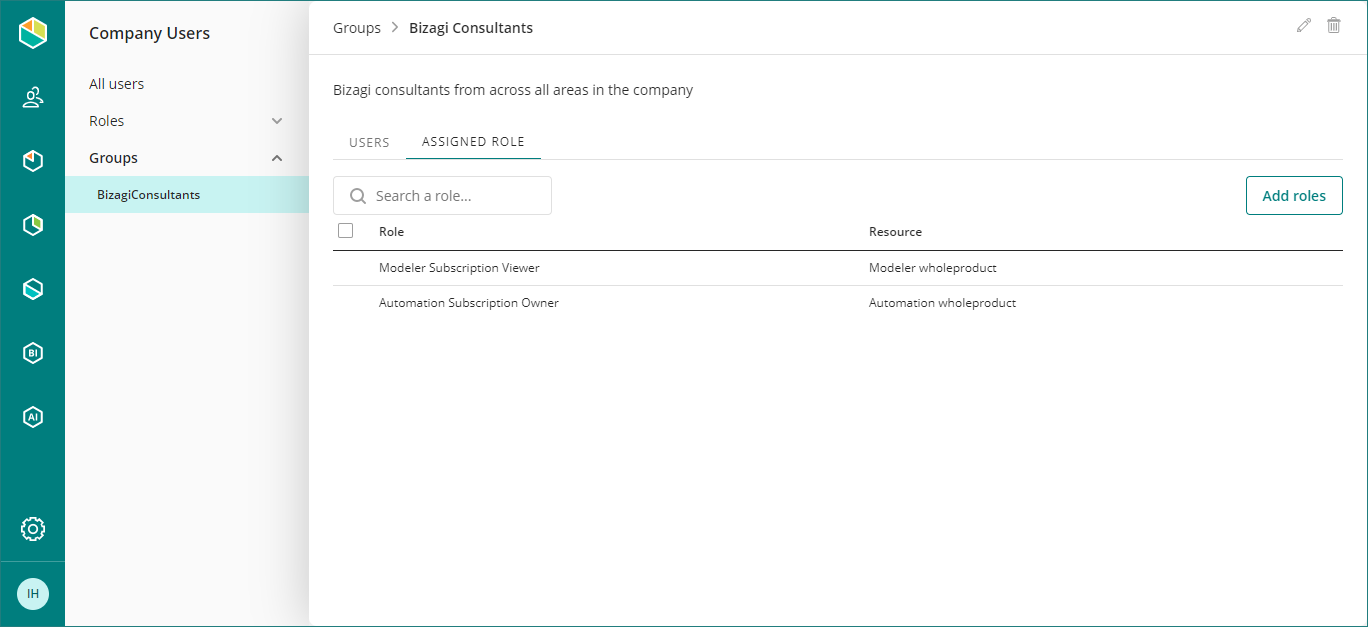Open the cube hexagon sidebar icon
The image size is (1368, 627).
click(33, 161)
